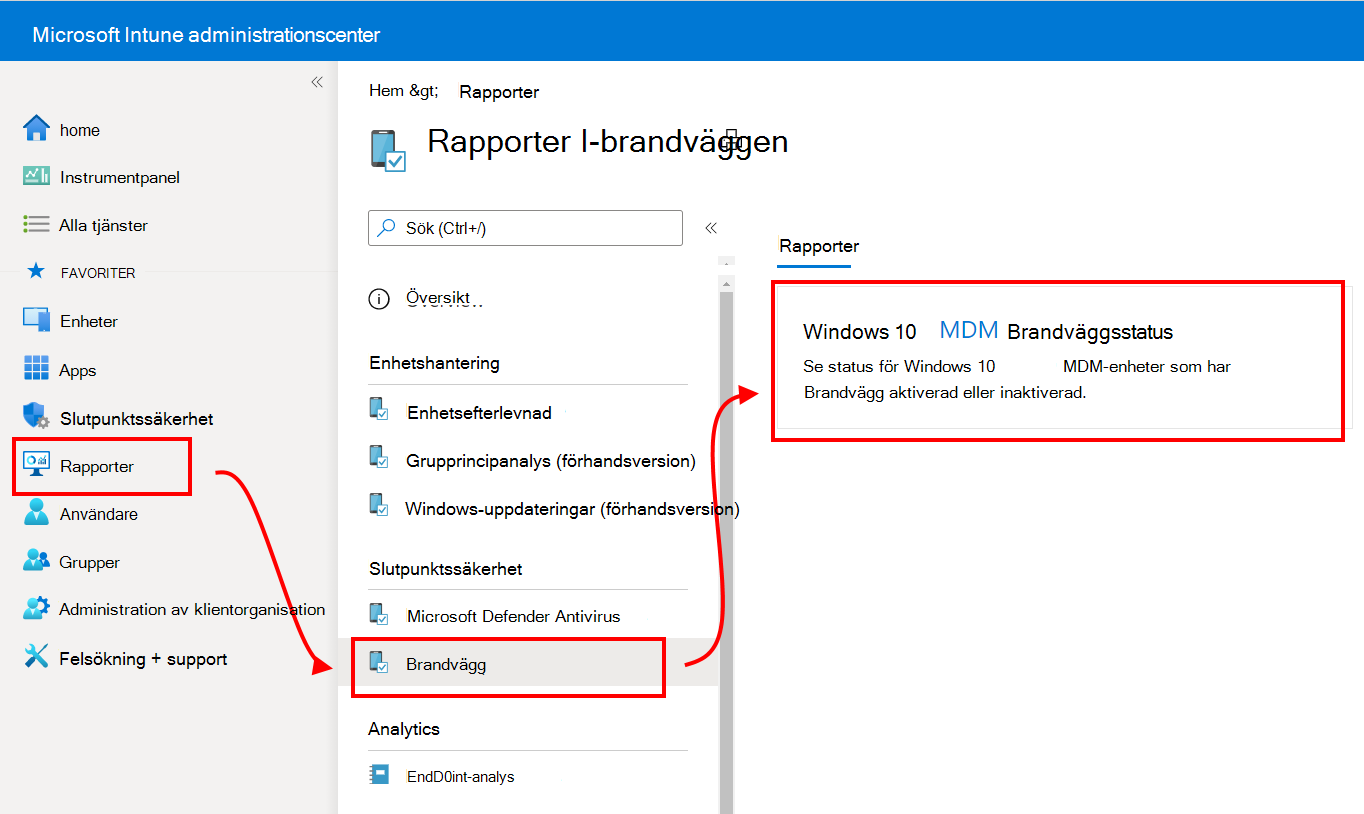Click the Rapporter breadcrumb
The height and width of the screenshot is (814, 1364).
(x=499, y=92)
